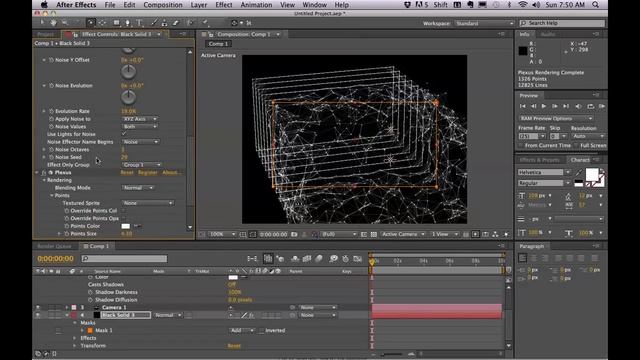
Task: Click timeline search field
Action: [124, 258]
